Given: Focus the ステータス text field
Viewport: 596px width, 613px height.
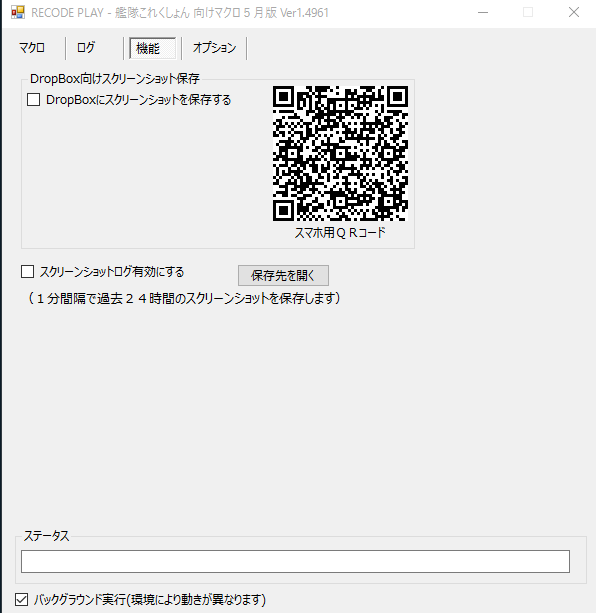Looking at the screenshot, I should tap(295, 561).
